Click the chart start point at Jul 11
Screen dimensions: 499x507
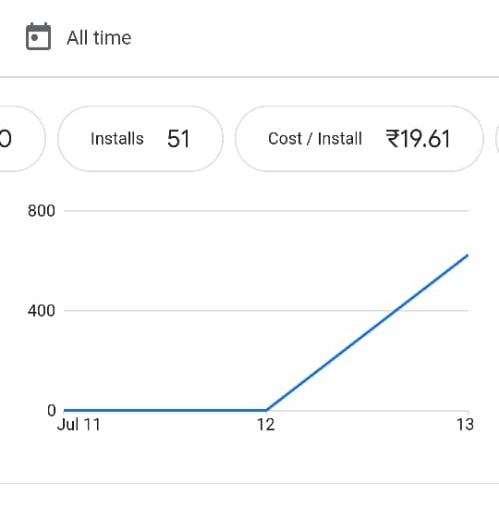coord(65,410)
